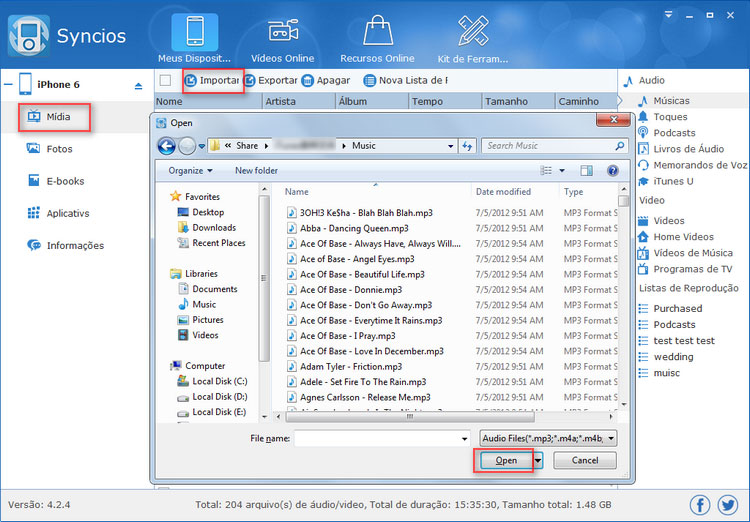The image size is (750, 522).
Task: Expand the File name combo box arrow
Action: pyautogui.click(x=464, y=438)
